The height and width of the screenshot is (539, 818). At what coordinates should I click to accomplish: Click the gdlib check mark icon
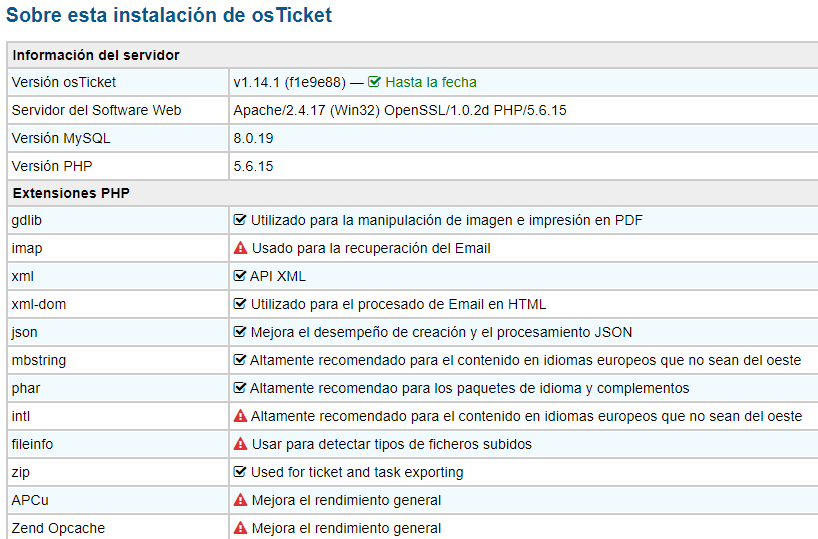(x=239, y=220)
